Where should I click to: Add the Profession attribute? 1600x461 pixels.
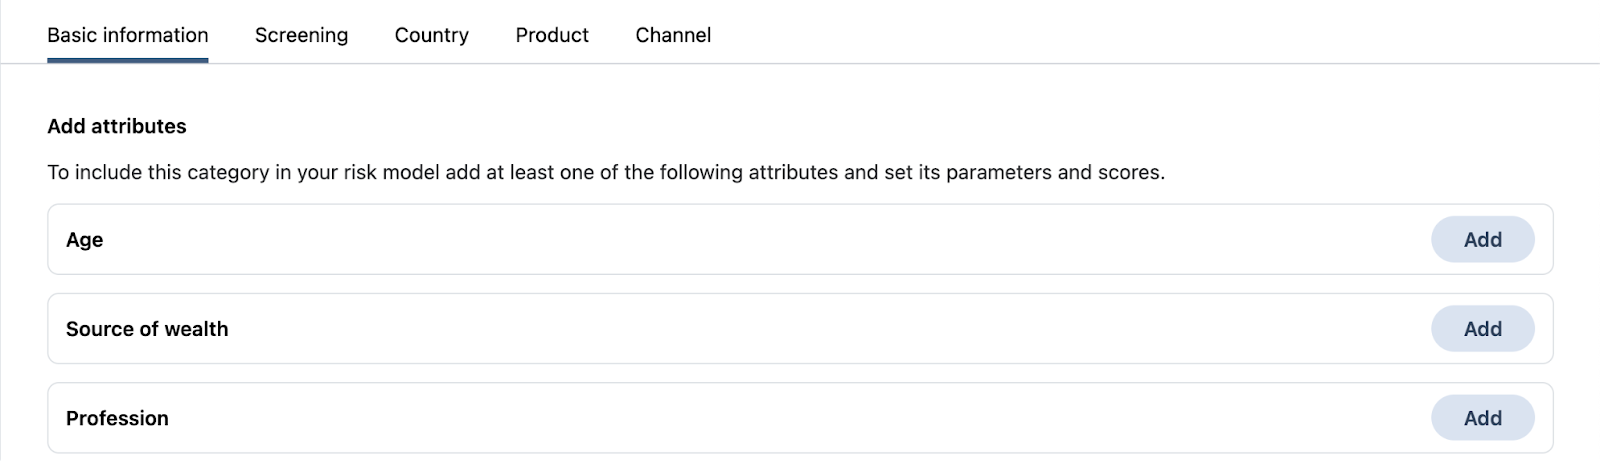point(1482,418)
